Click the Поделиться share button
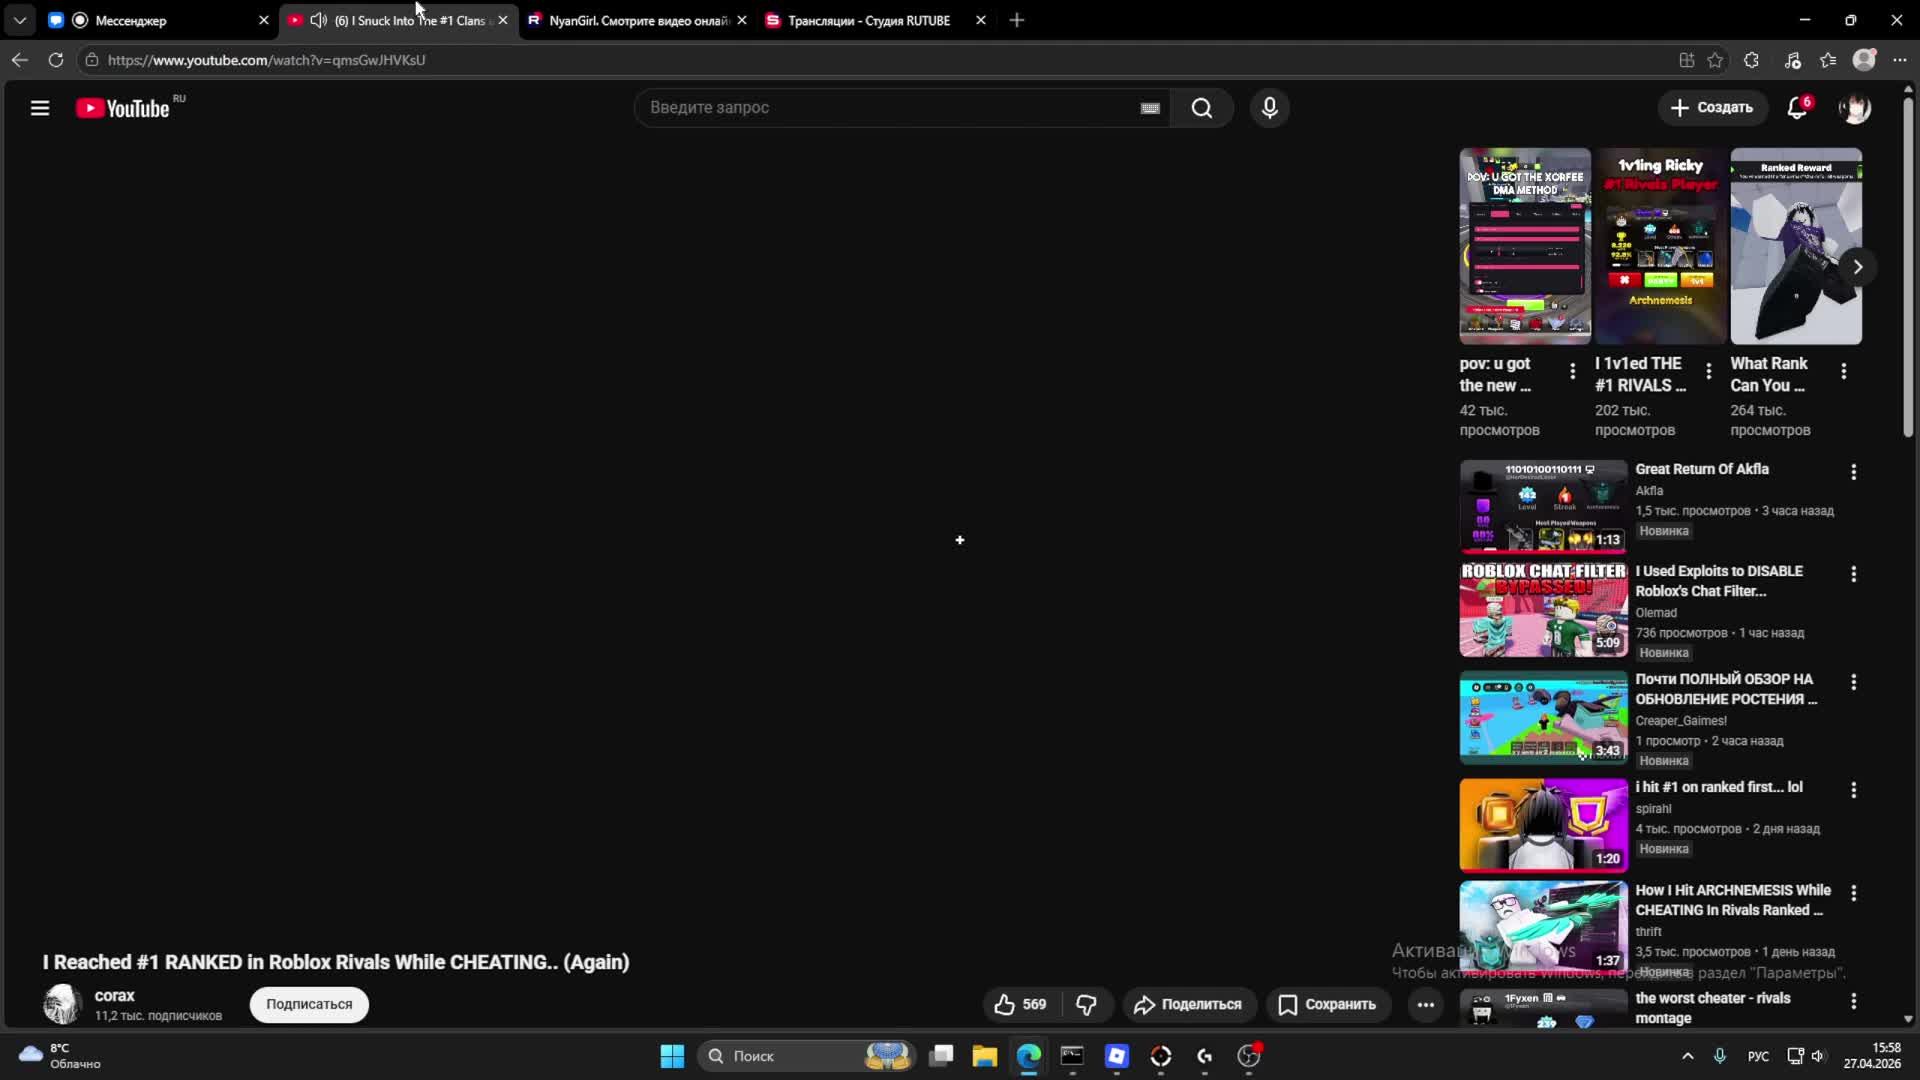 (x=1187, y=1004)
